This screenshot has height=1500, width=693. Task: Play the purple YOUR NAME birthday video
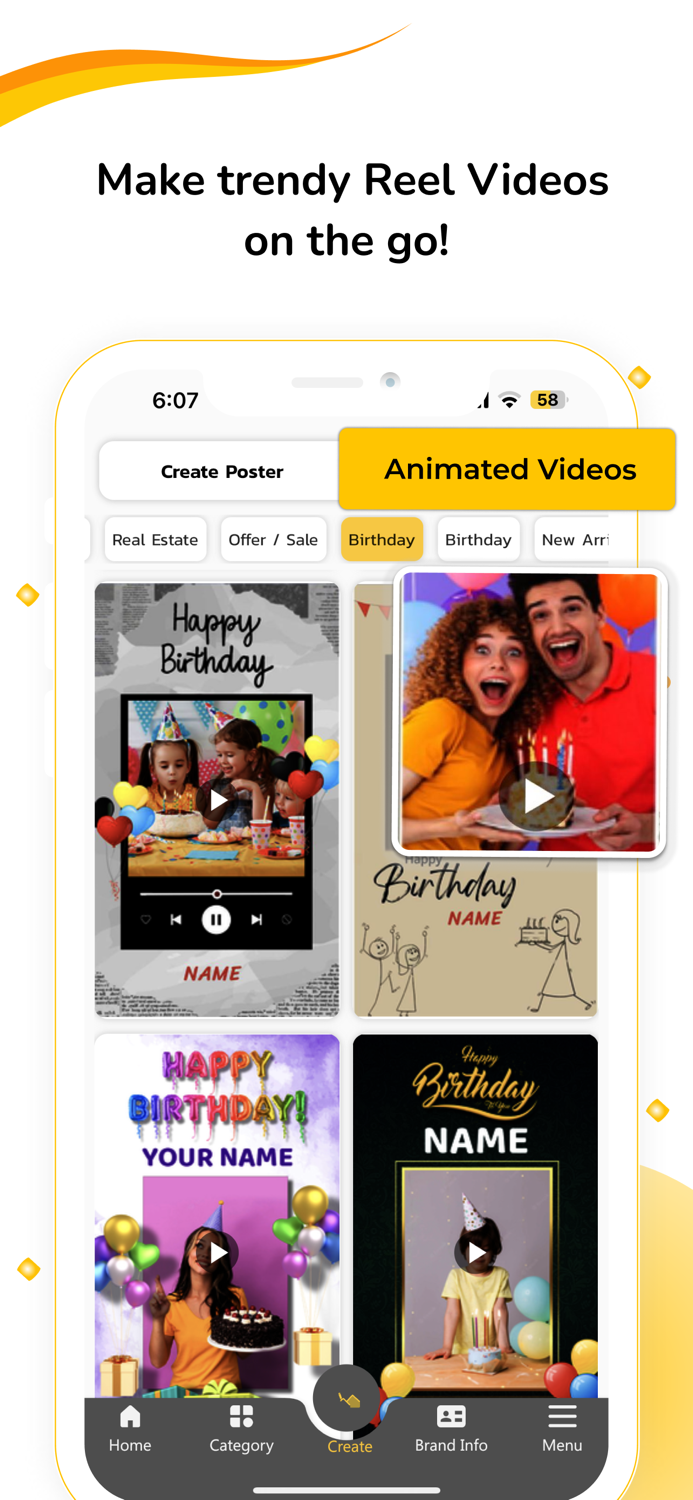[218, 1252]
